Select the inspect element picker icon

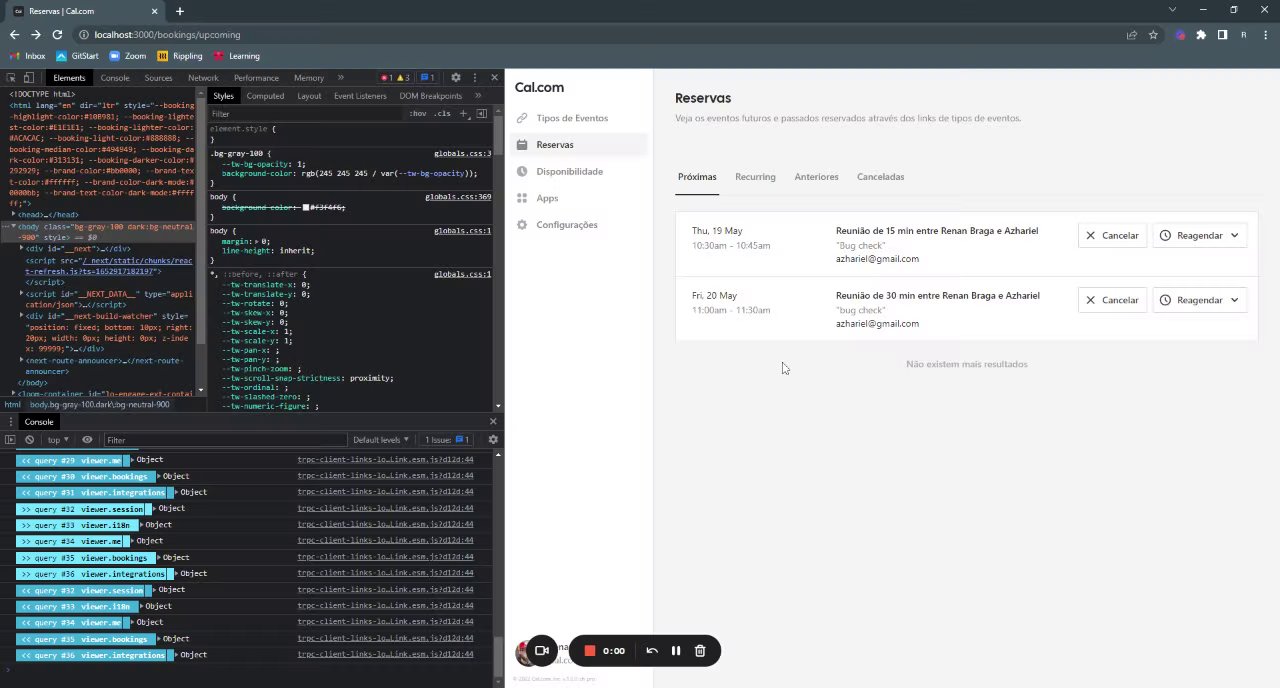click(x=10, y=77)
